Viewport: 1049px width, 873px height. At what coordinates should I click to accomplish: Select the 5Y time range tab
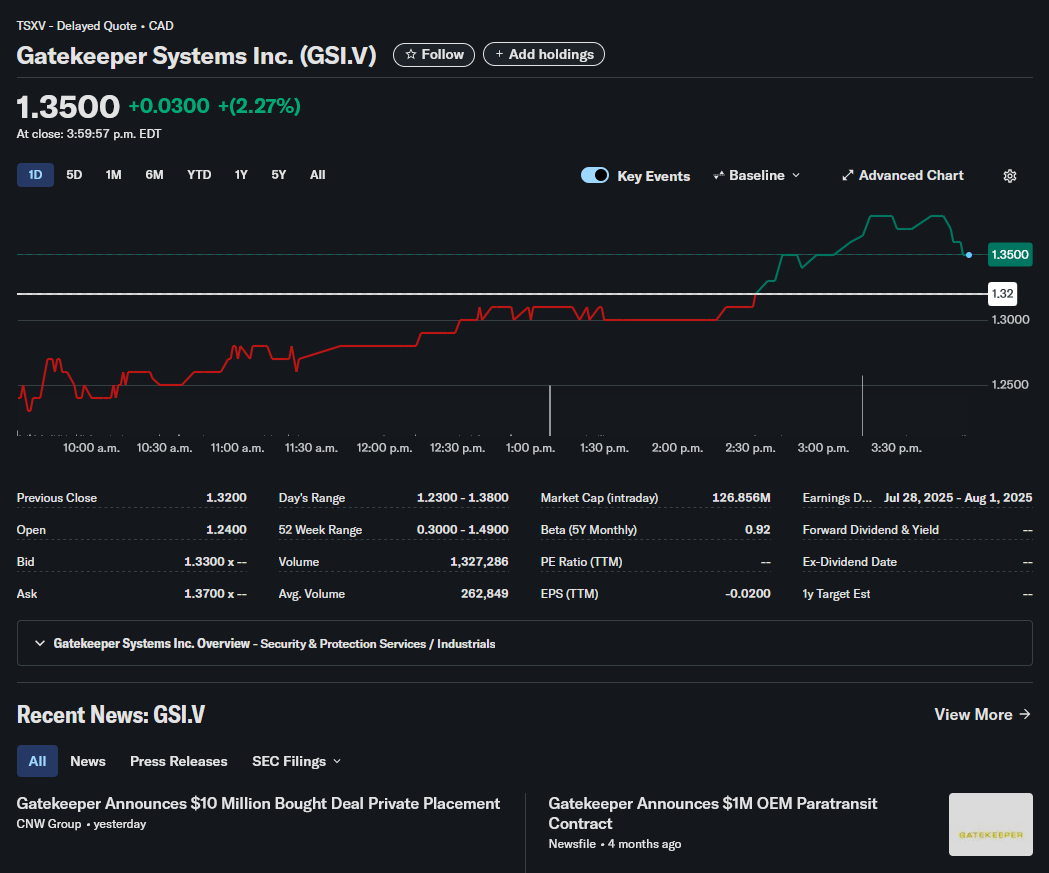(279, 175)
